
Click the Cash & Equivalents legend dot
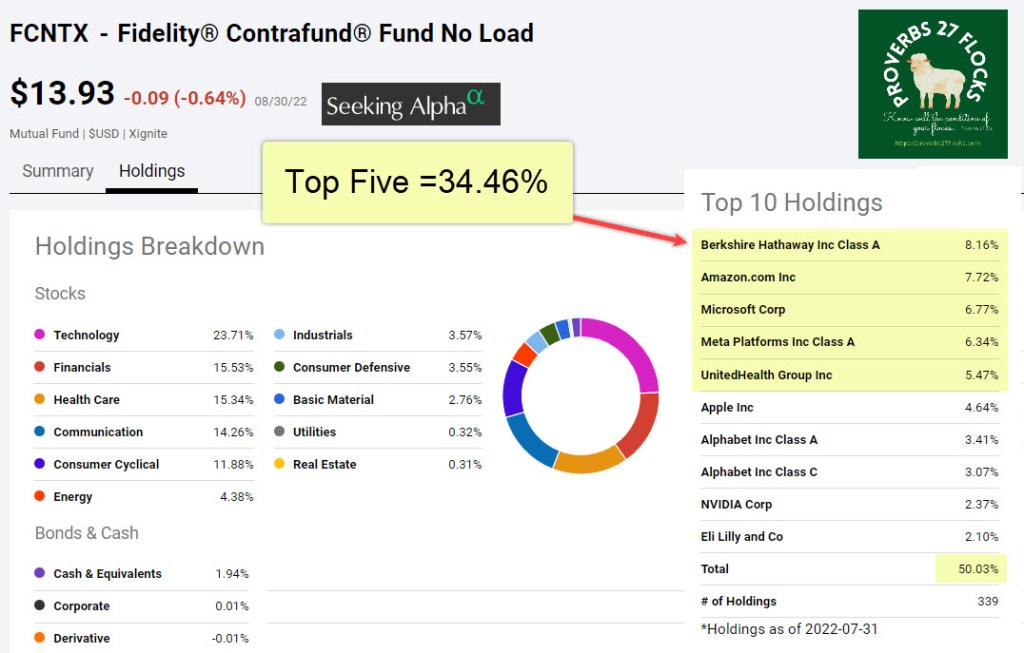click(x=40, y=573)
